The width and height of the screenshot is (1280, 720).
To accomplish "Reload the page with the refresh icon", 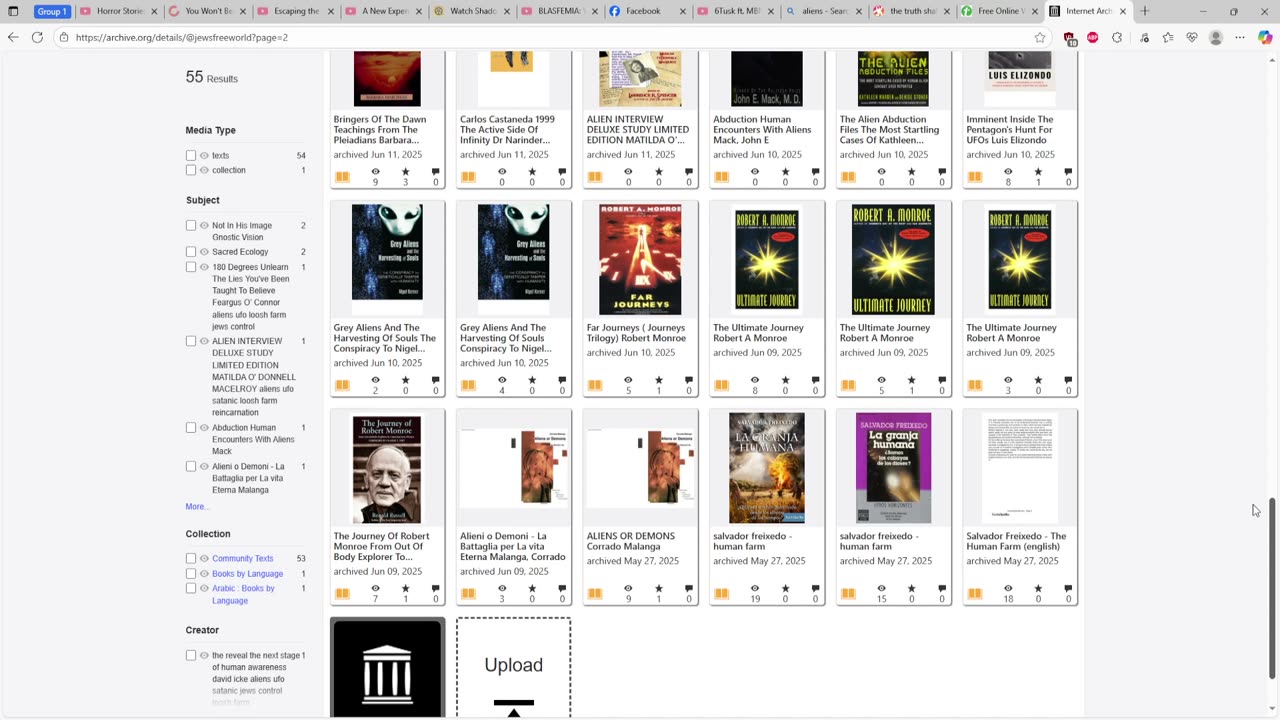I will point(37,37).
